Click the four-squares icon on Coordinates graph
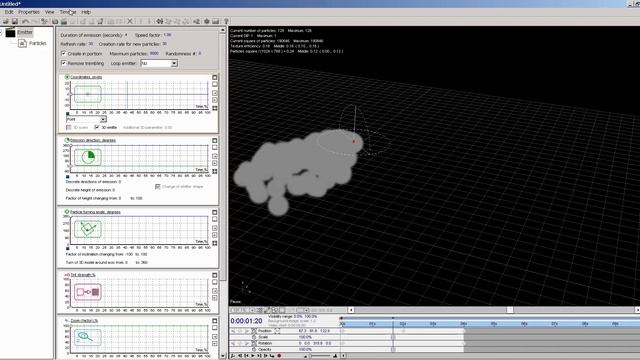Image resolution: width=640 pixels, height=360 pixels. [x=215, y=108]
